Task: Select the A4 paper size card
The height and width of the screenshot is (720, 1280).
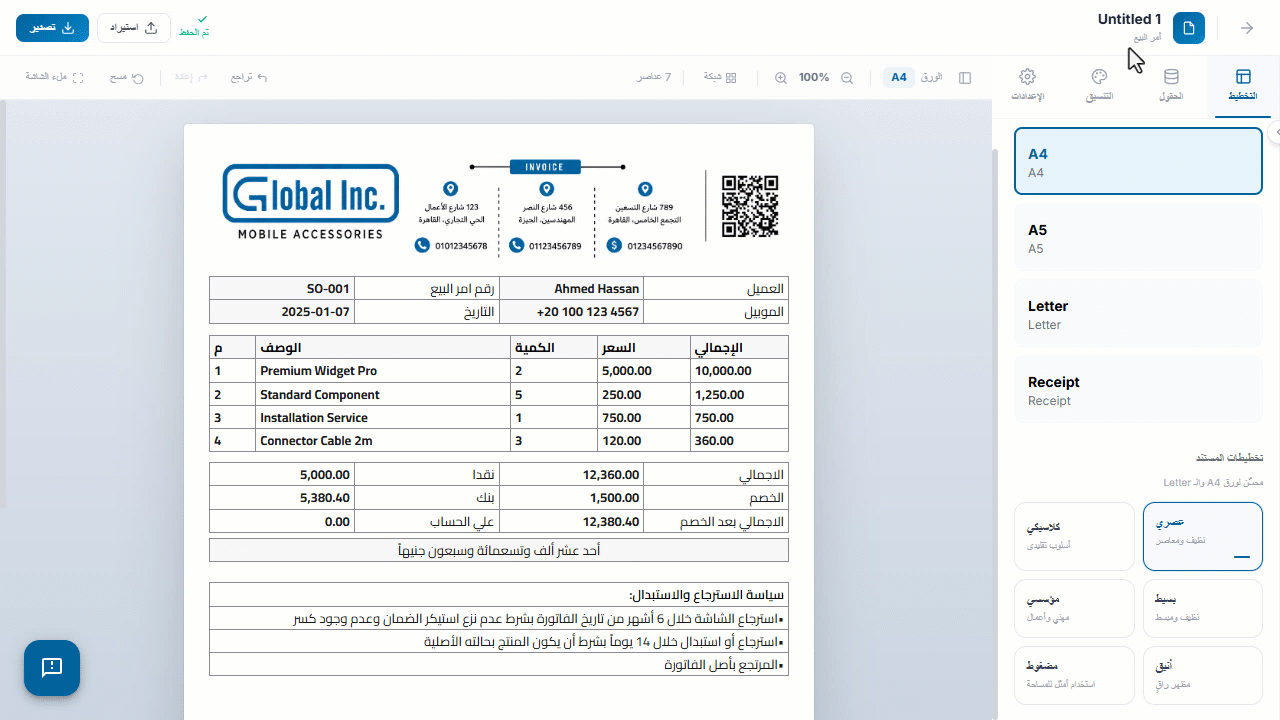Action: 1138,161
